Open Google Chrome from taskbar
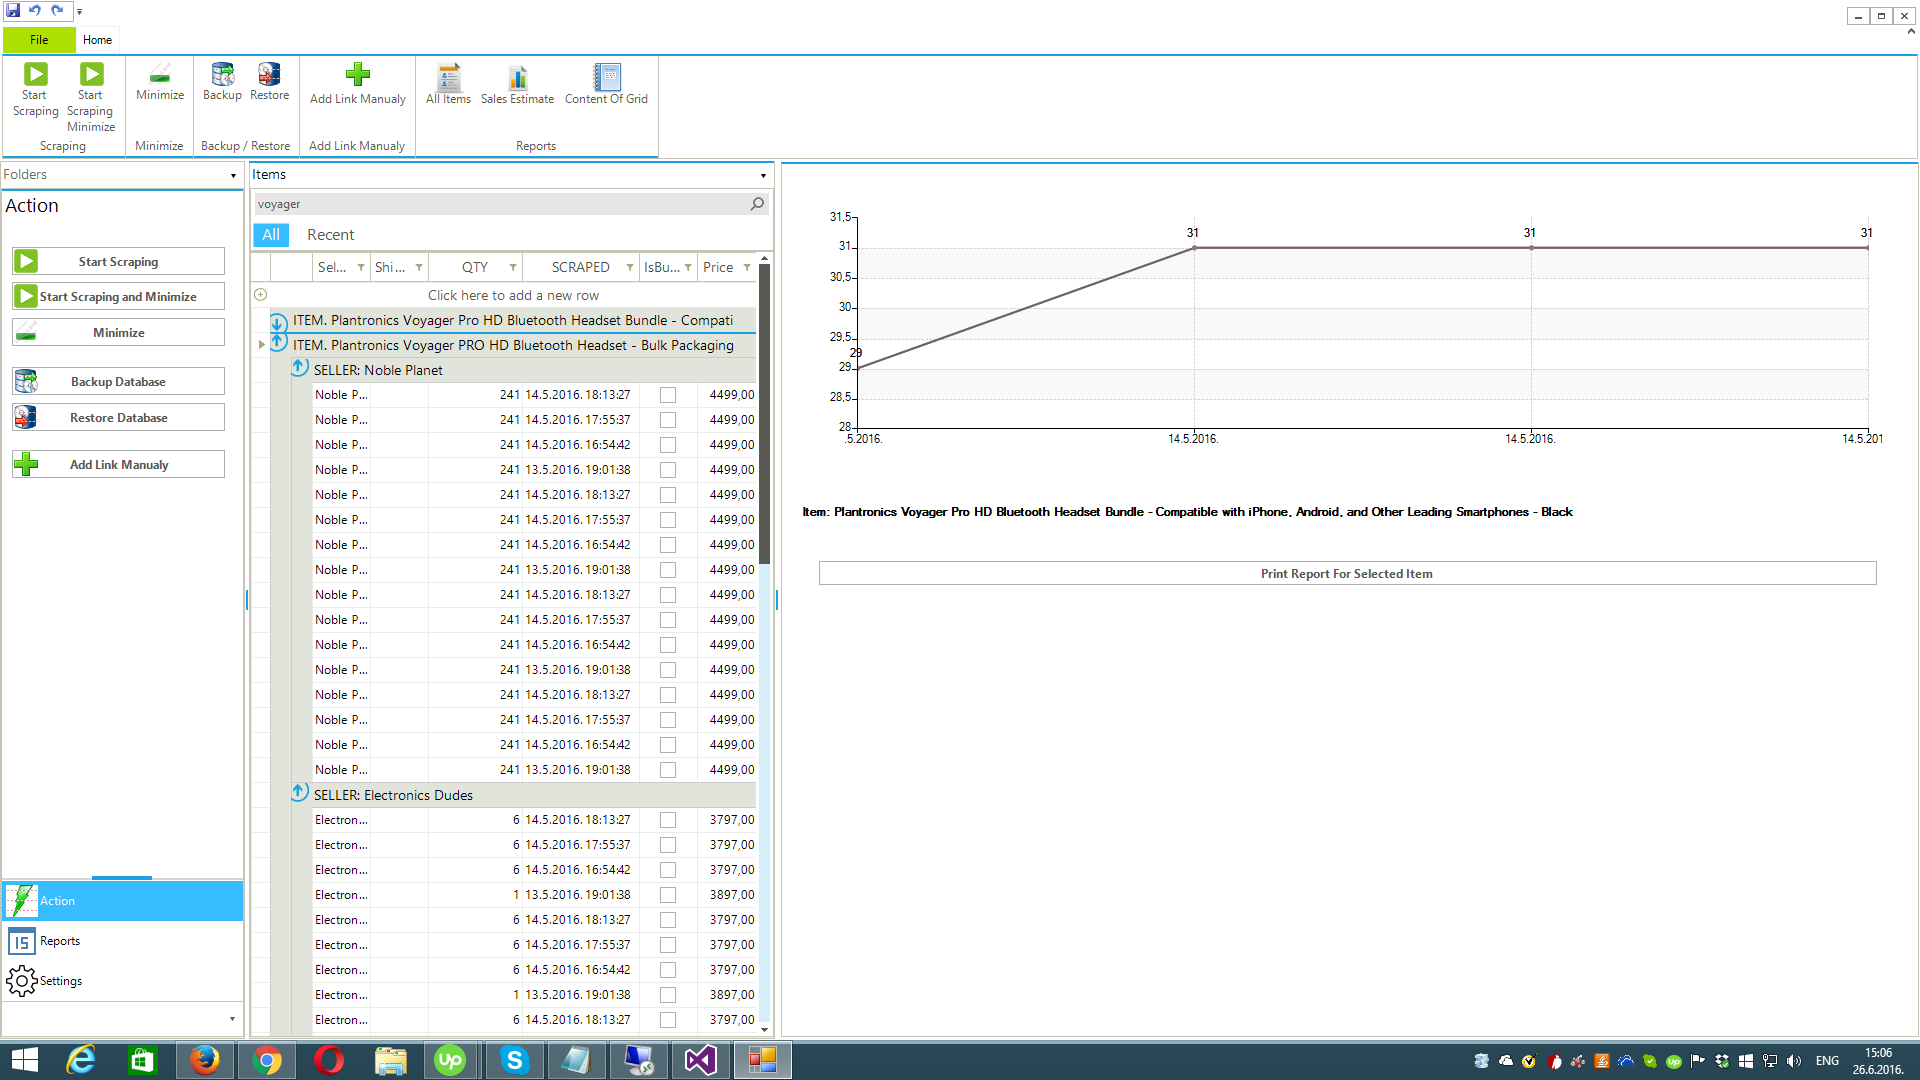This screenshot has width=1920, height=1080. pyautogui.click(x=266, y=1060)
